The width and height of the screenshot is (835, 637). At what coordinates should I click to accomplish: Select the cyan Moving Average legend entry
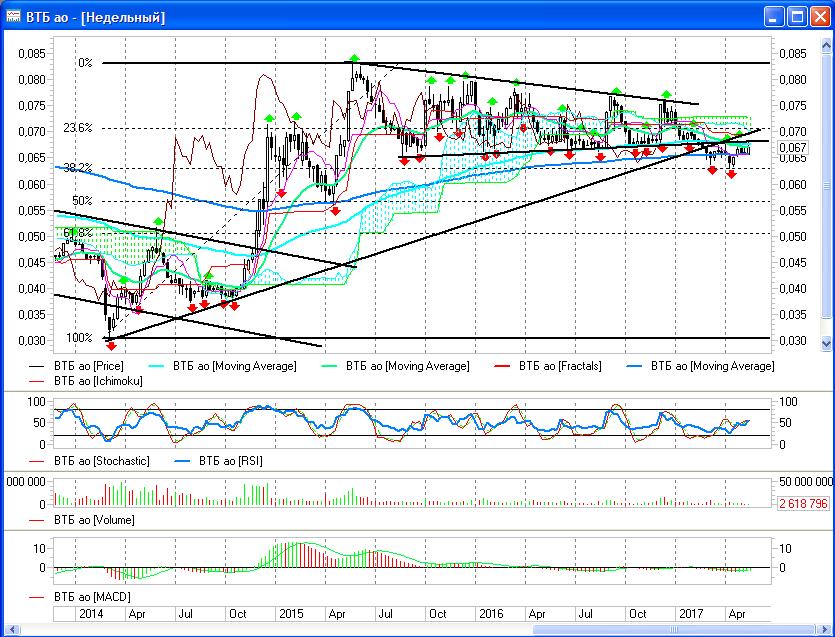234,366
